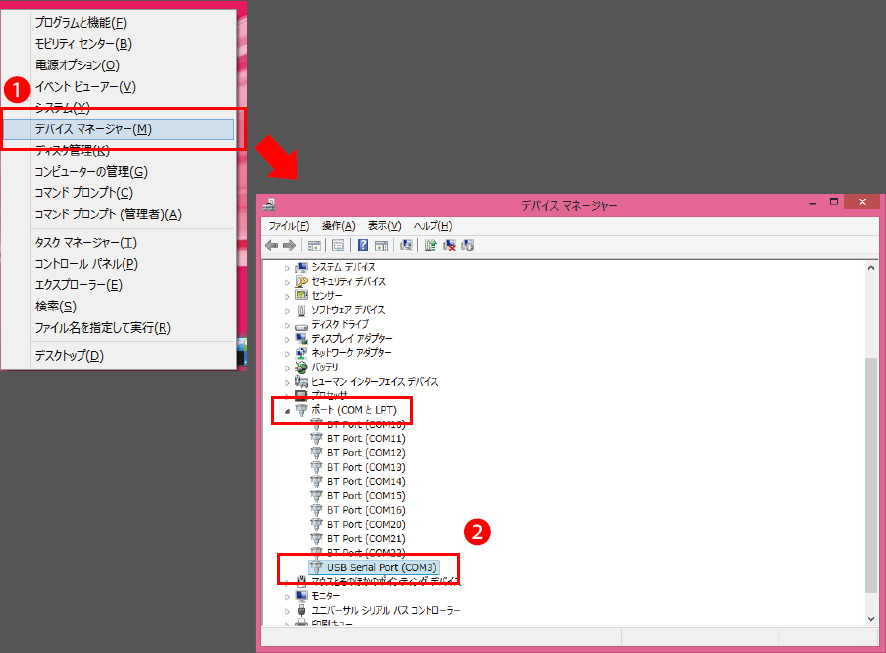Maximize the Device Manager window
The image size is (886, 653).
833,202
